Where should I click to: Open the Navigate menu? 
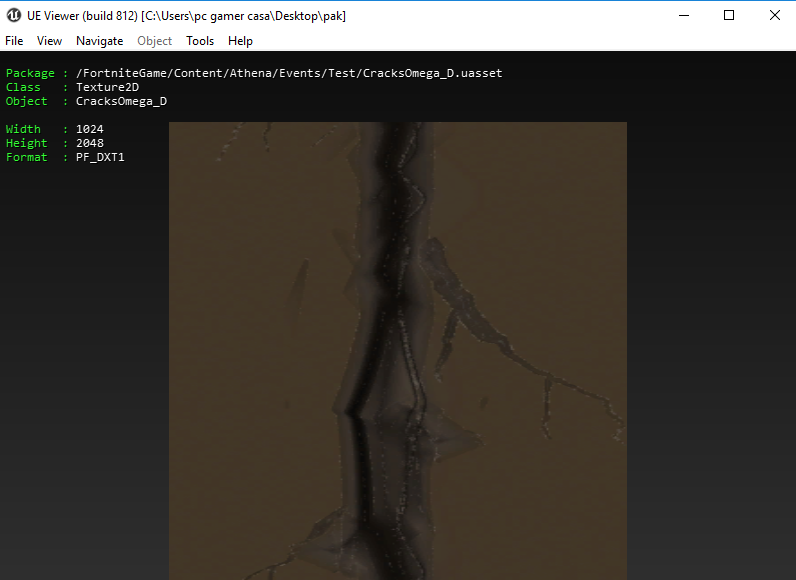(100, 41)
